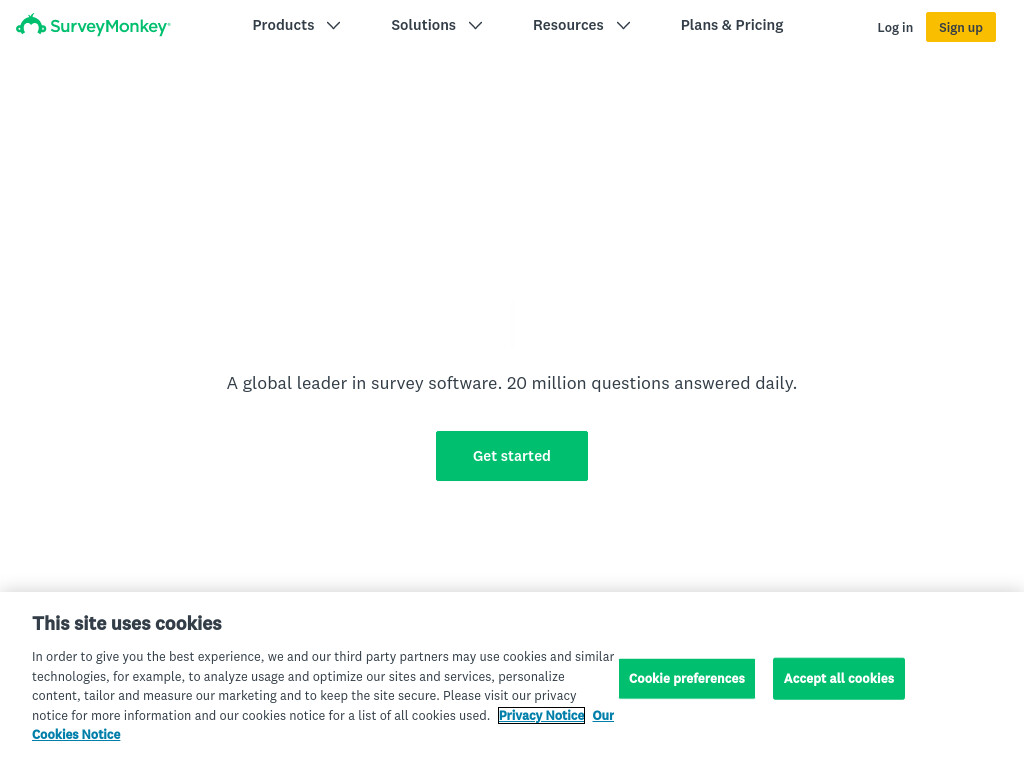The height and width of the screenshot is (768, 1024).
Task: Click the SurveyMonkey wordmark text
Action: point(110,27)
